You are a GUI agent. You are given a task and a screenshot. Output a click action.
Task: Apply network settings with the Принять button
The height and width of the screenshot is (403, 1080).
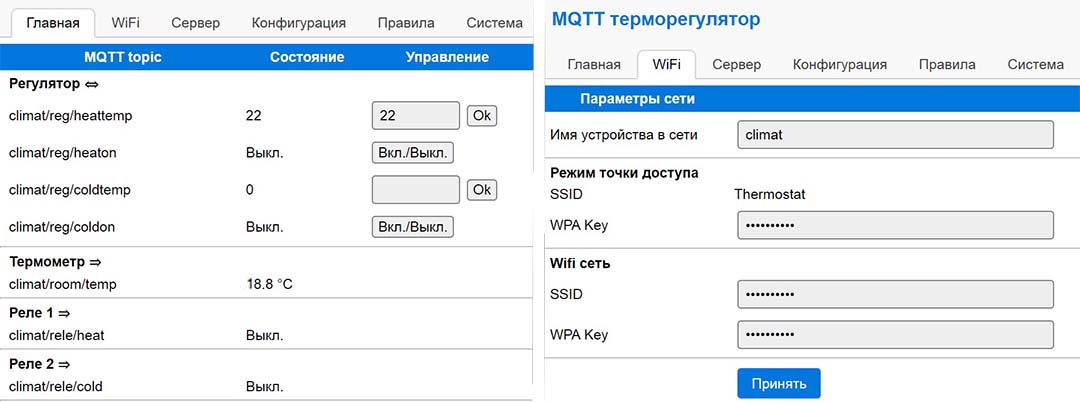[x=779, y=383]
